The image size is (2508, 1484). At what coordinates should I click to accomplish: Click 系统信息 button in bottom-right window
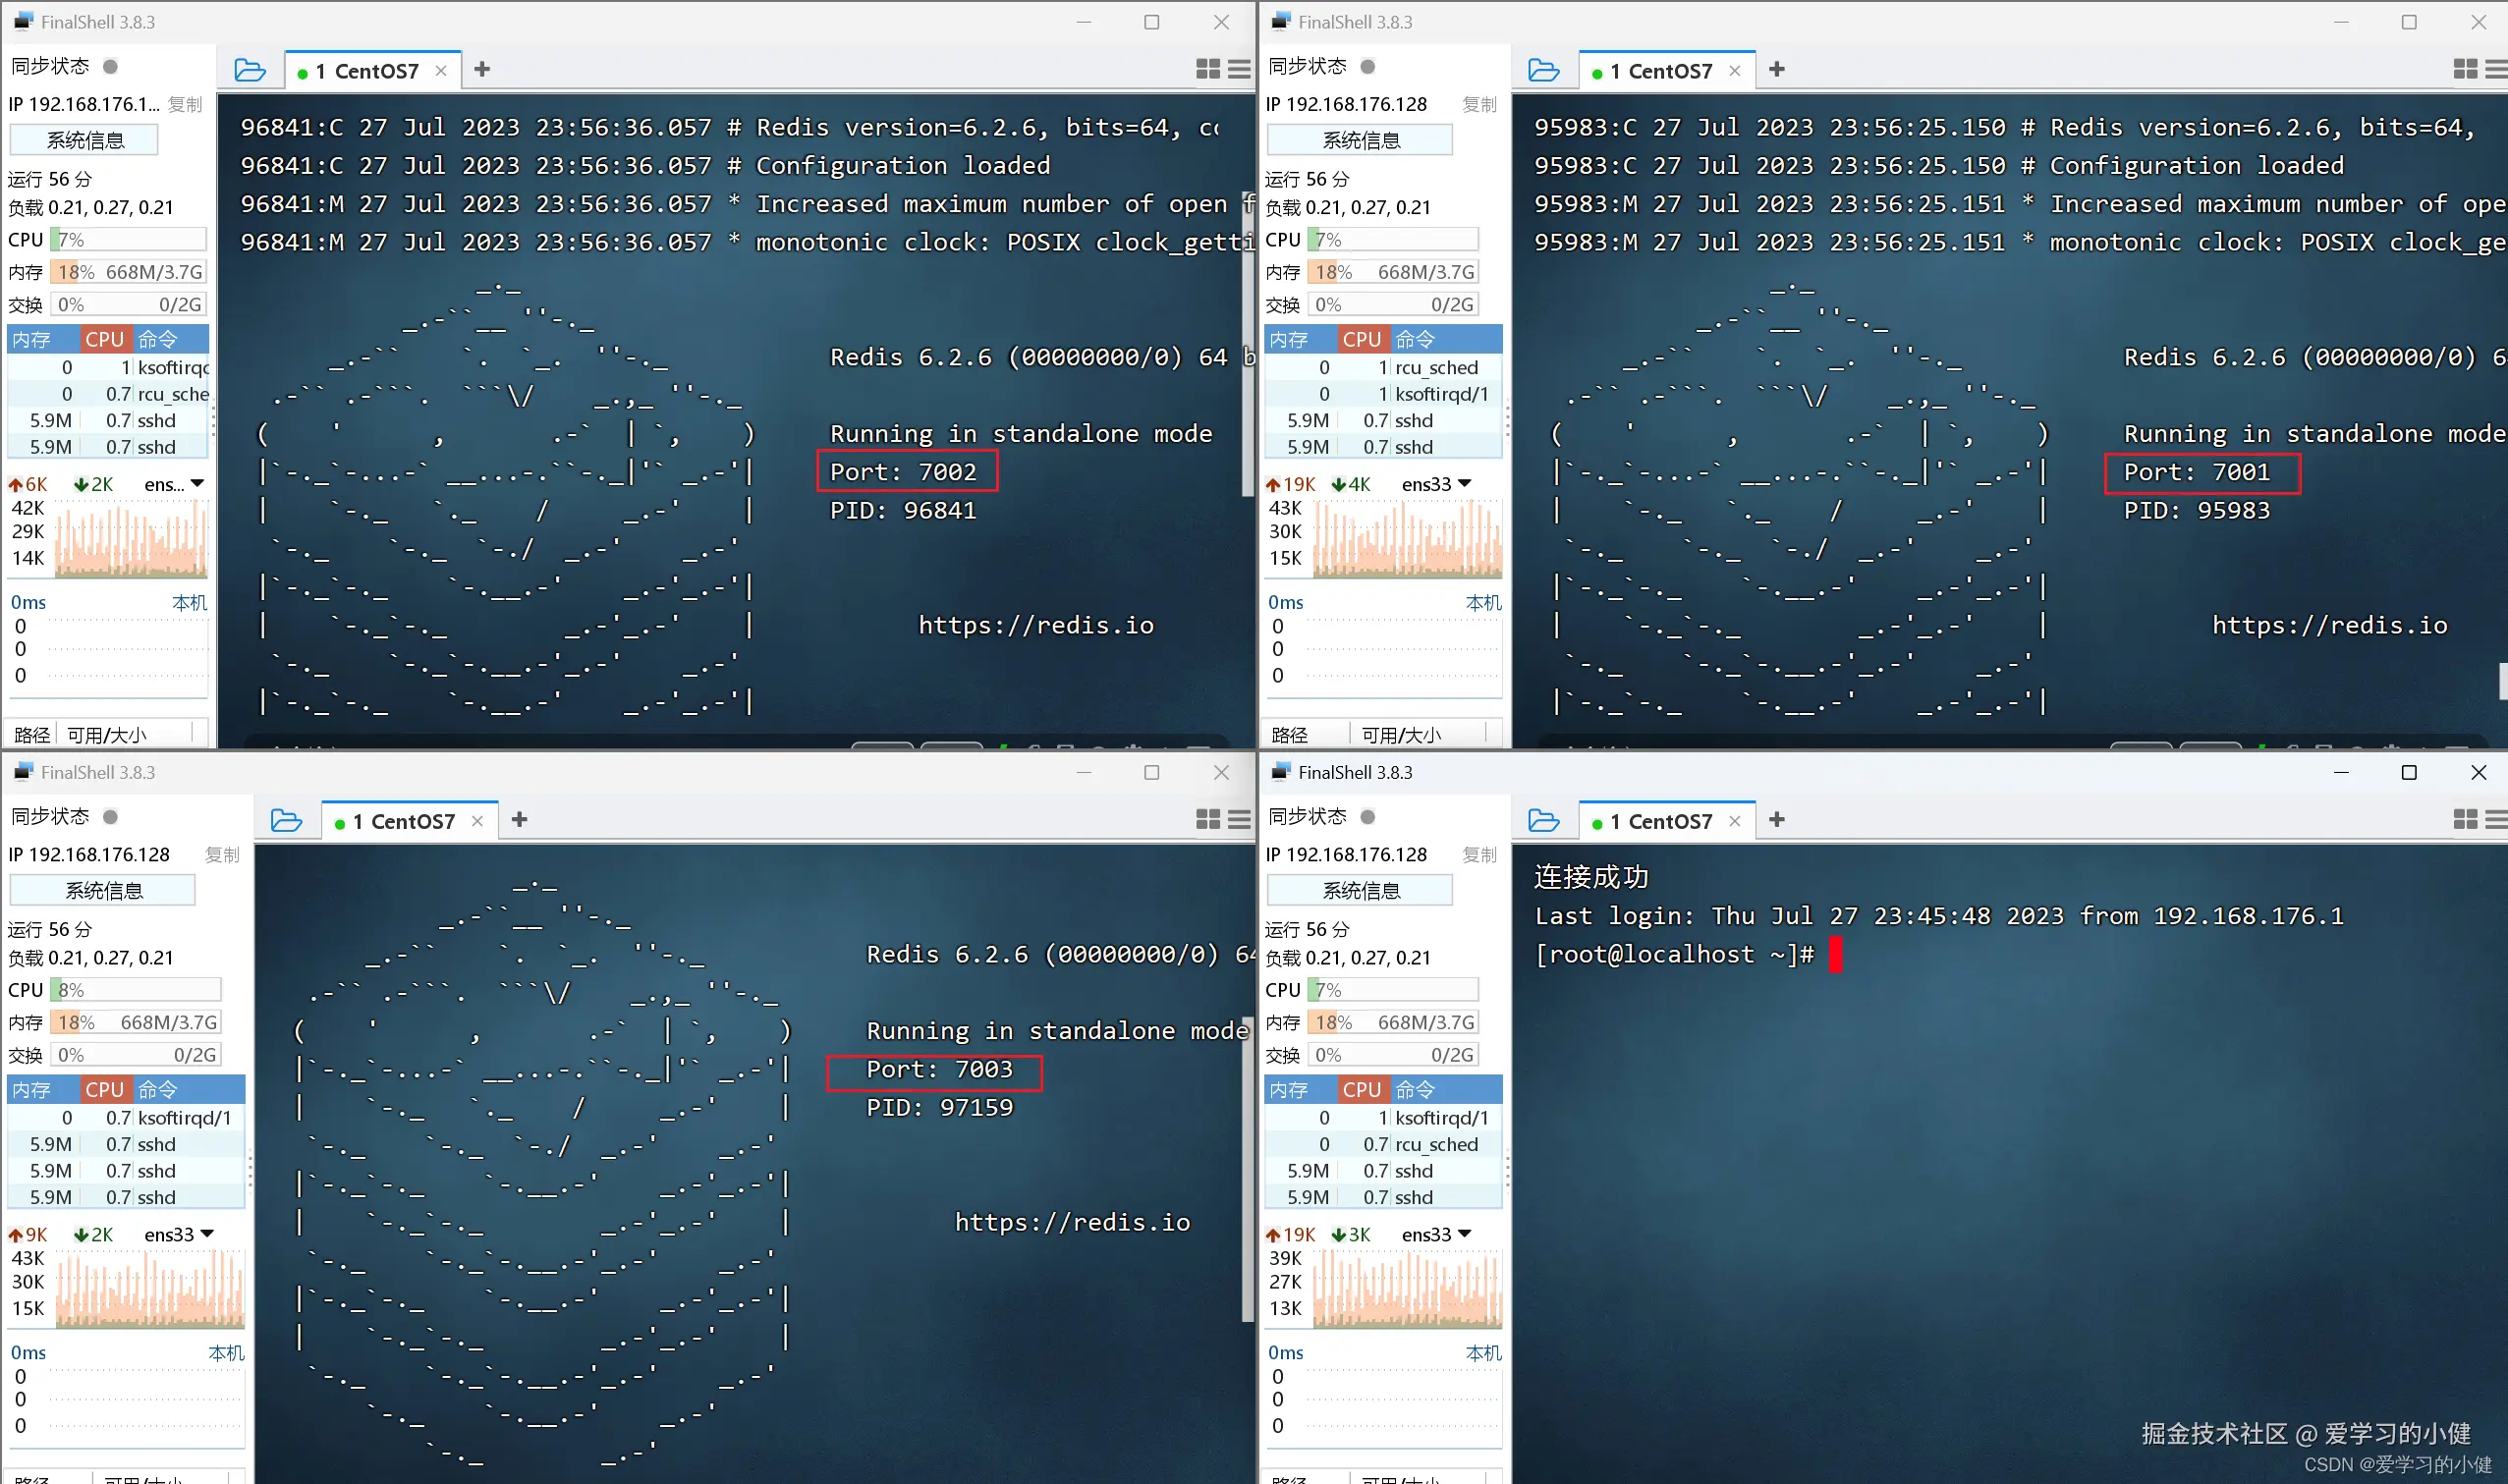coord(1359,890)
